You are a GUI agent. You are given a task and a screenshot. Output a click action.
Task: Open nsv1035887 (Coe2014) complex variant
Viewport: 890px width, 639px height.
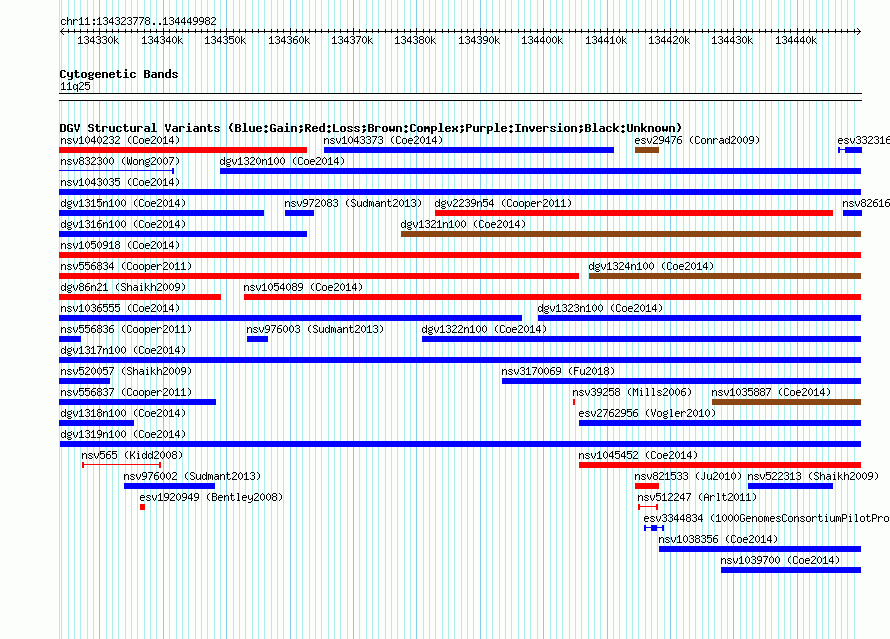tap(786, 402)
